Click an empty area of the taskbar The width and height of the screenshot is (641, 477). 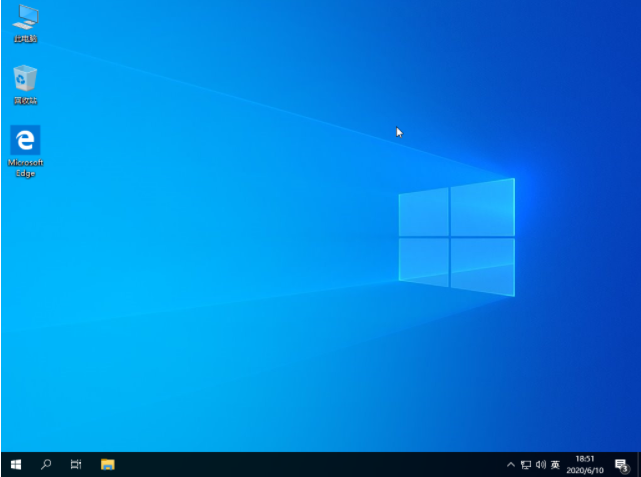coord(300,465)
